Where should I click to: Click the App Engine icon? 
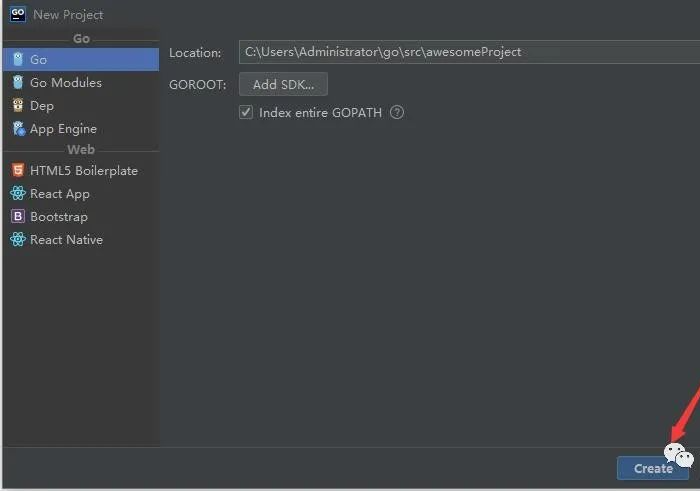tap(18, 129)
